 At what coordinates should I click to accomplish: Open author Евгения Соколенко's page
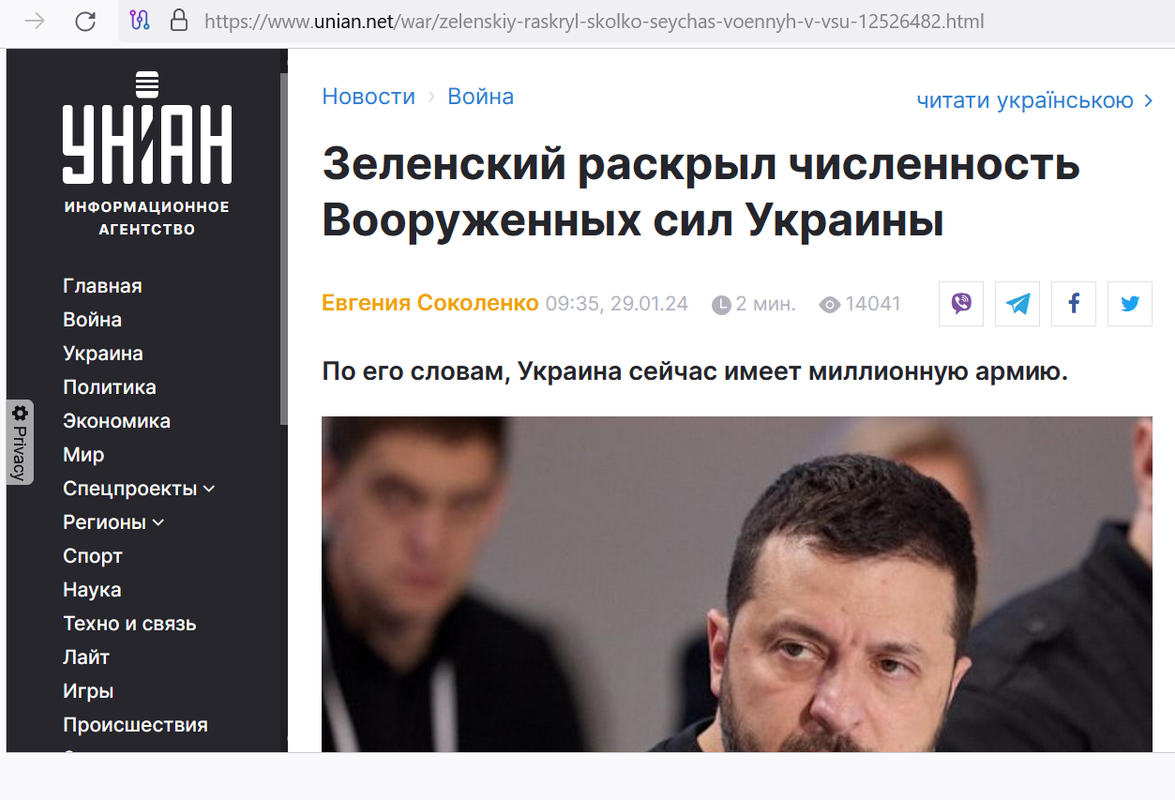(x=430, y=303)
